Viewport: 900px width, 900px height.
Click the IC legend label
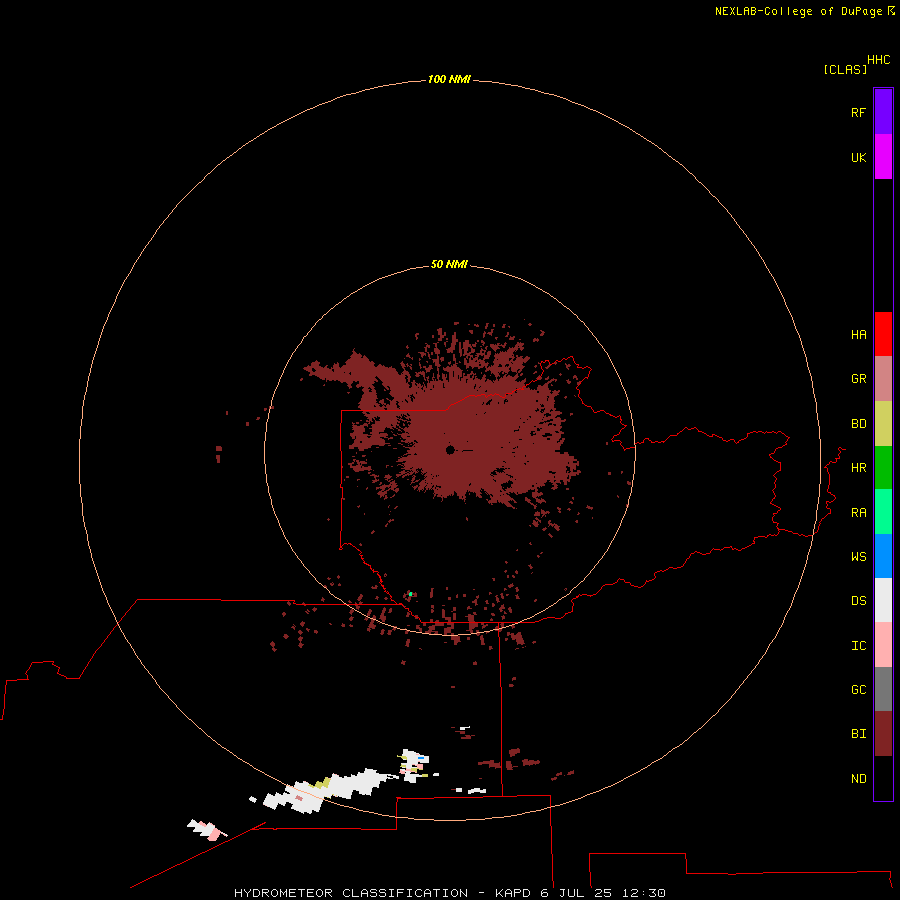coord(858,646)
